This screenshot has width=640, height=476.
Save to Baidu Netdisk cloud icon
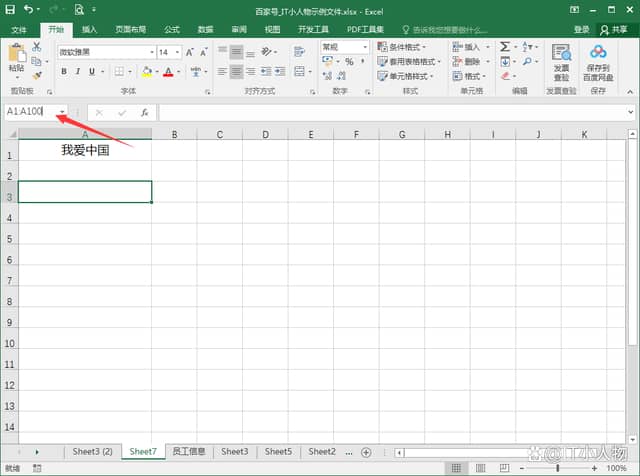pos(598,62)
